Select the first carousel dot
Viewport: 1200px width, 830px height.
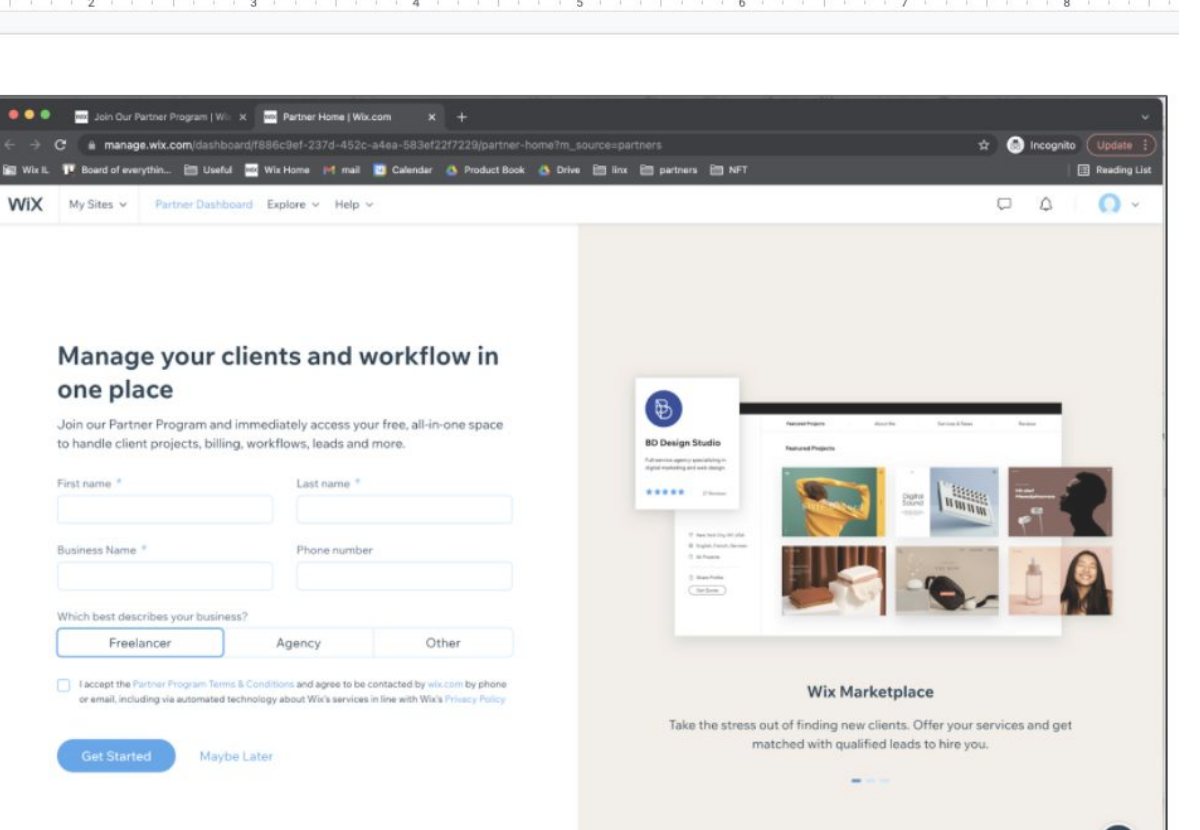point(856,780)
